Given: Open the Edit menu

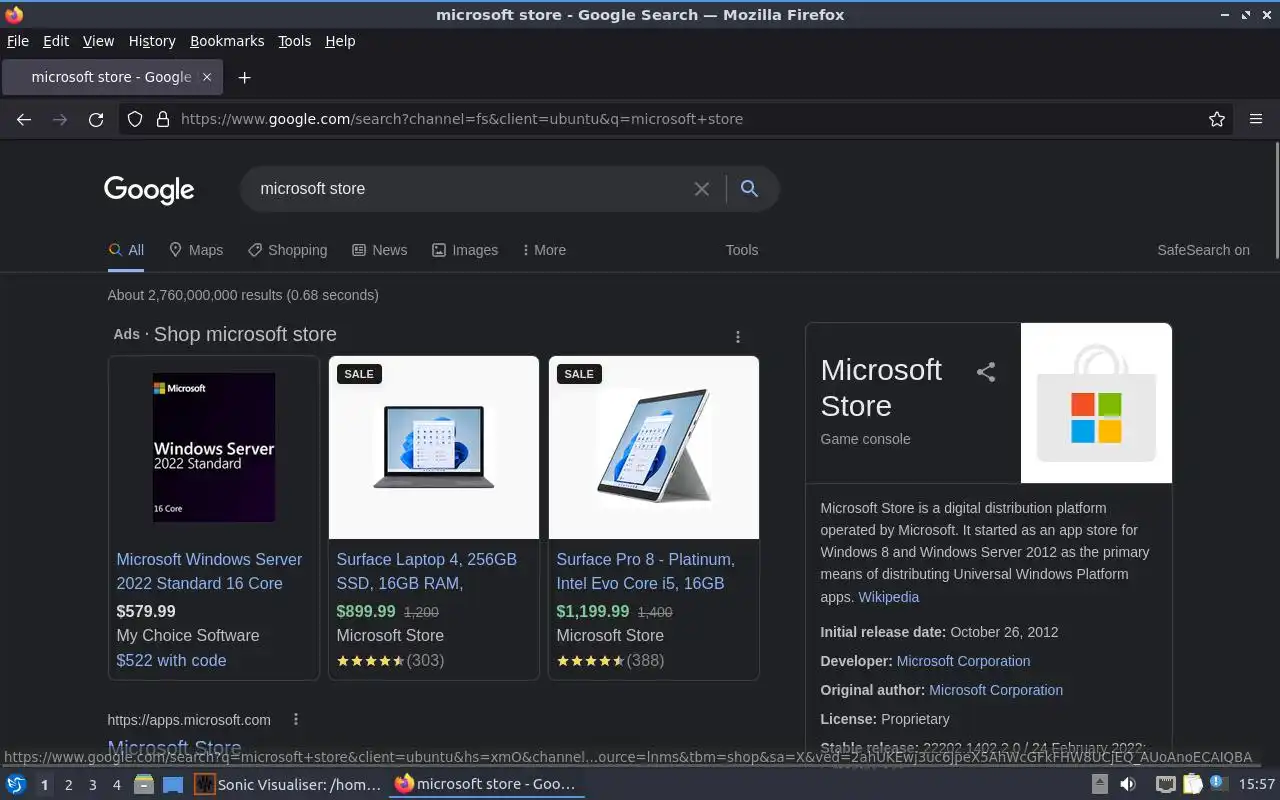Looking at the screenshot, I should [x=56, y=41].
